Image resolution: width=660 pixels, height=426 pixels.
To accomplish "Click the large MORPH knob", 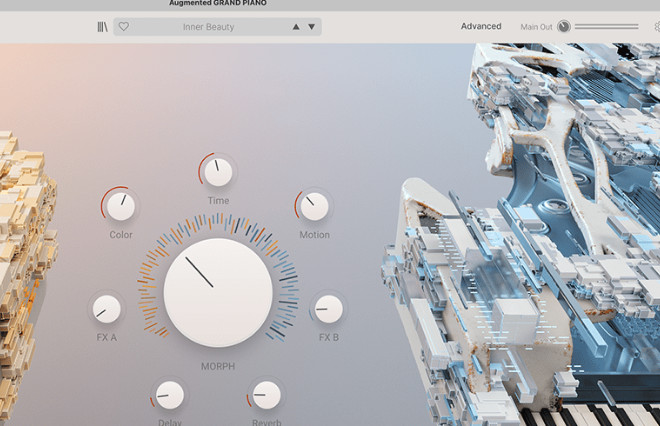I will click(x=218, y=293).
